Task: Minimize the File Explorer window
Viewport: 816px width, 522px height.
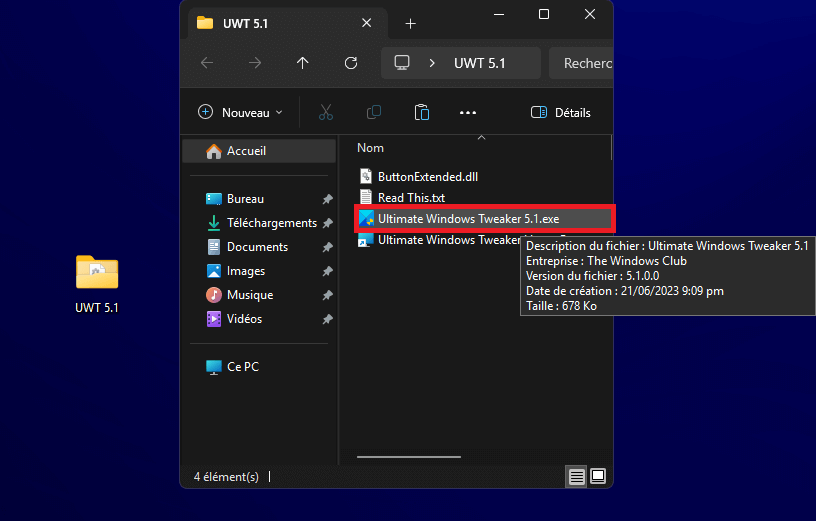Action: pos(499,14)
